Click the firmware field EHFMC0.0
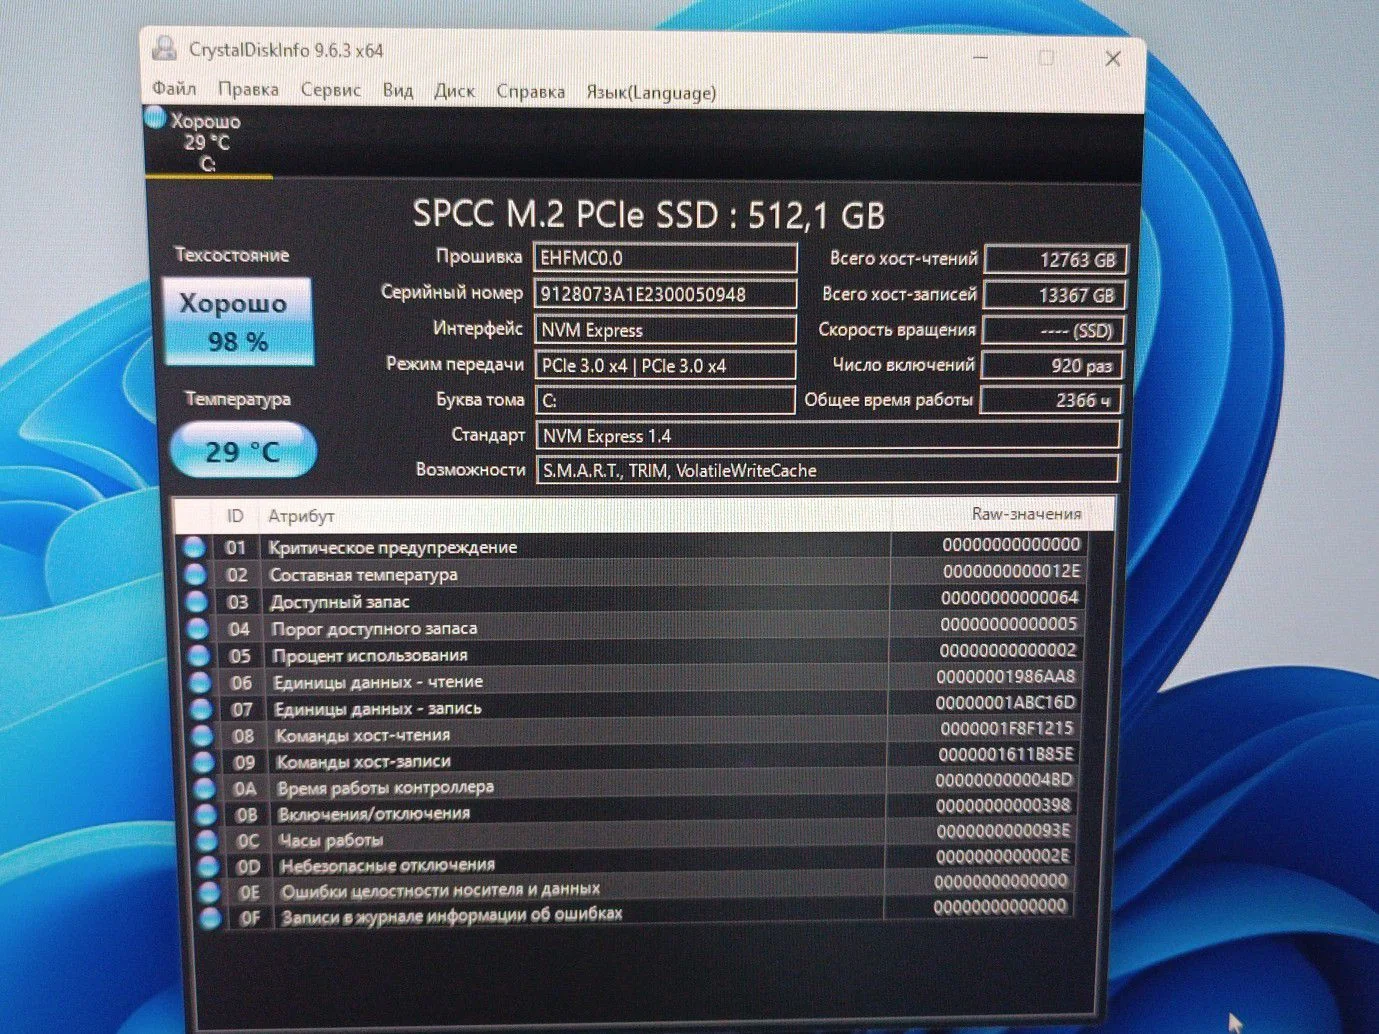The width and height of the screenshot is (1379, 1034). click(665, 258)
